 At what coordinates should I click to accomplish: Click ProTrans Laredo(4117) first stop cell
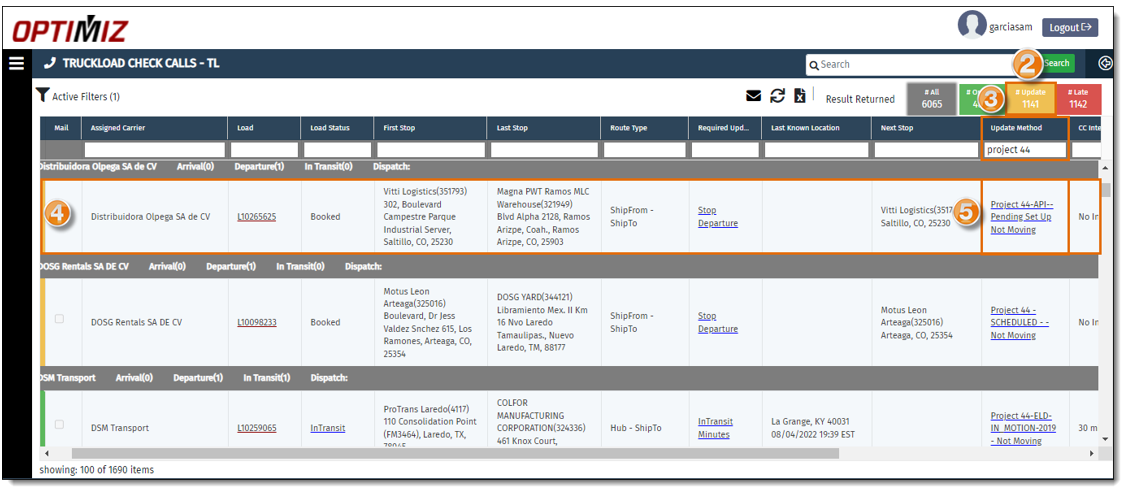click(428, 425)
